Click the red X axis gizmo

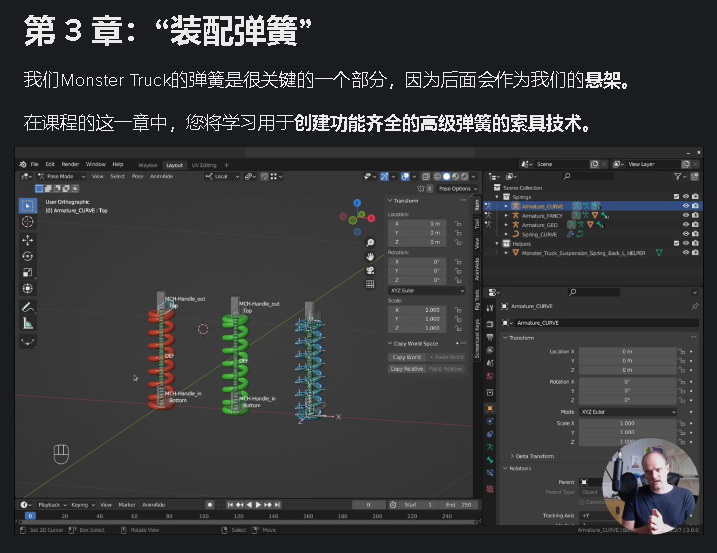click(x=371, y=219)
